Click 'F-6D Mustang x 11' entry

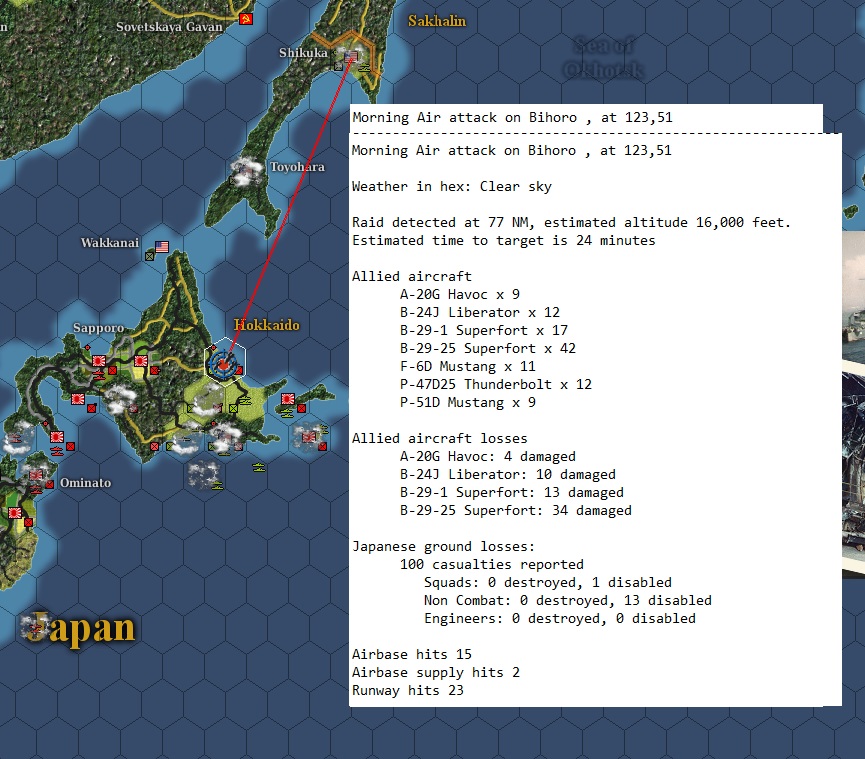pyautogui.click(x=468, y=367)
